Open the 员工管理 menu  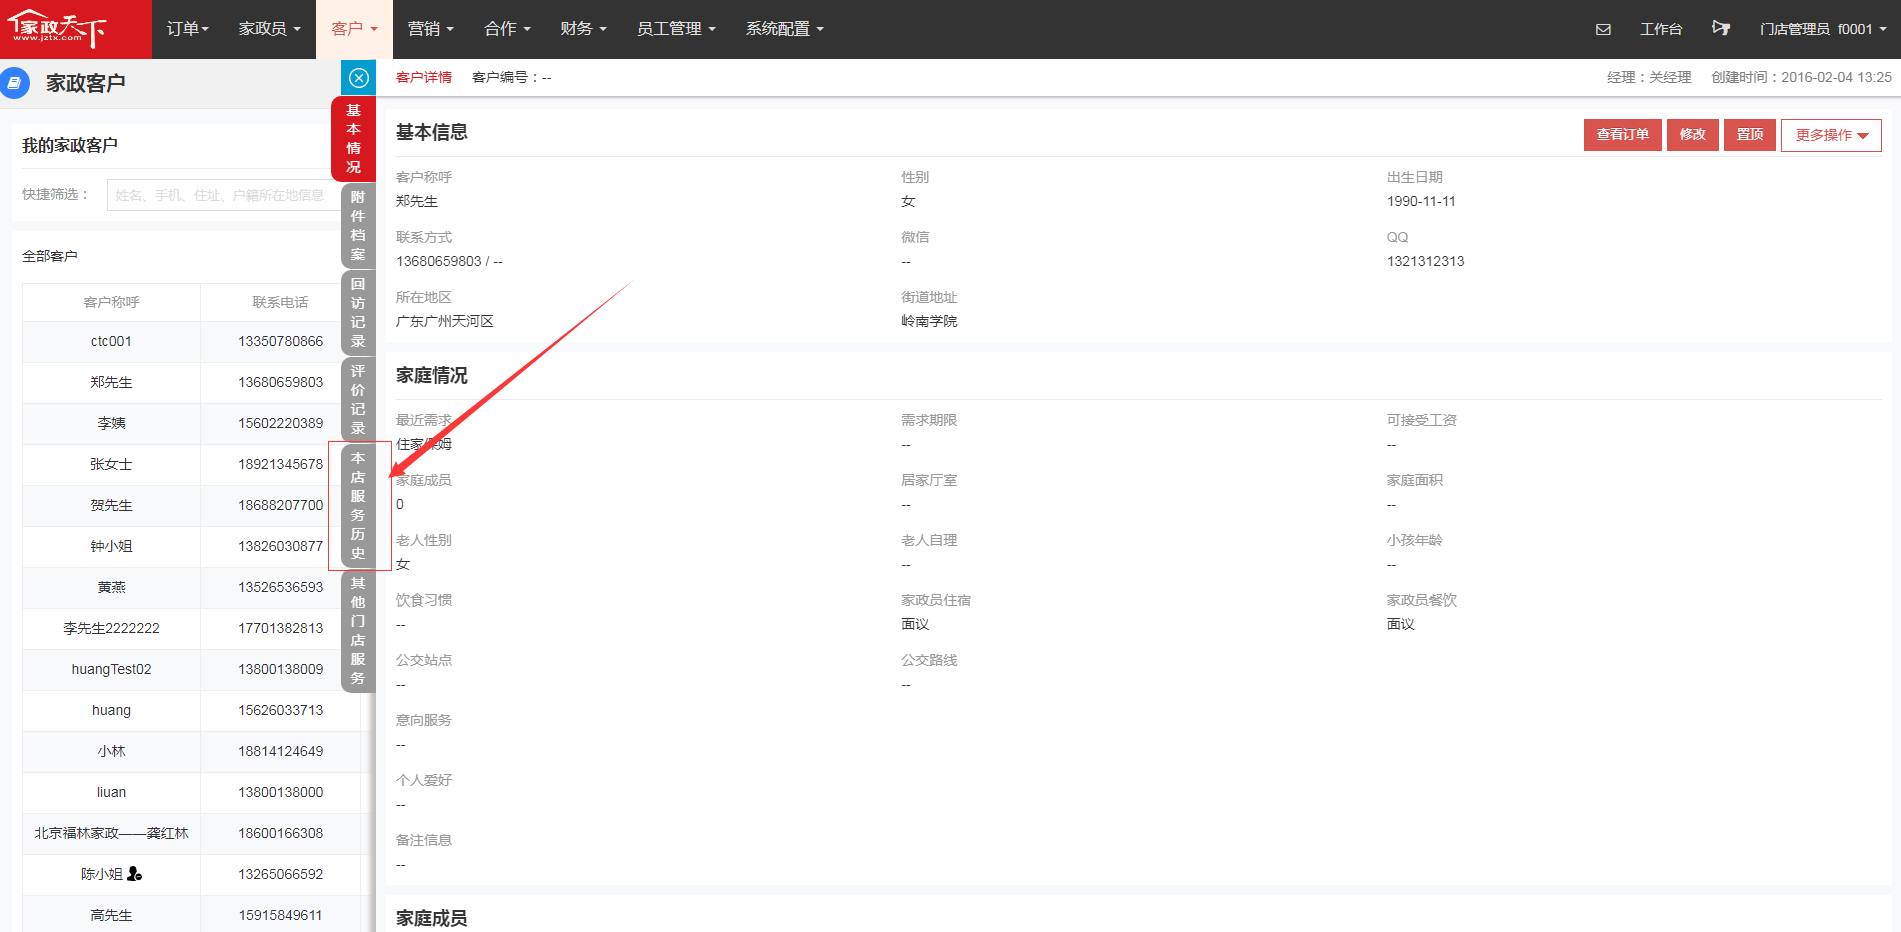(x=676, y=29)
